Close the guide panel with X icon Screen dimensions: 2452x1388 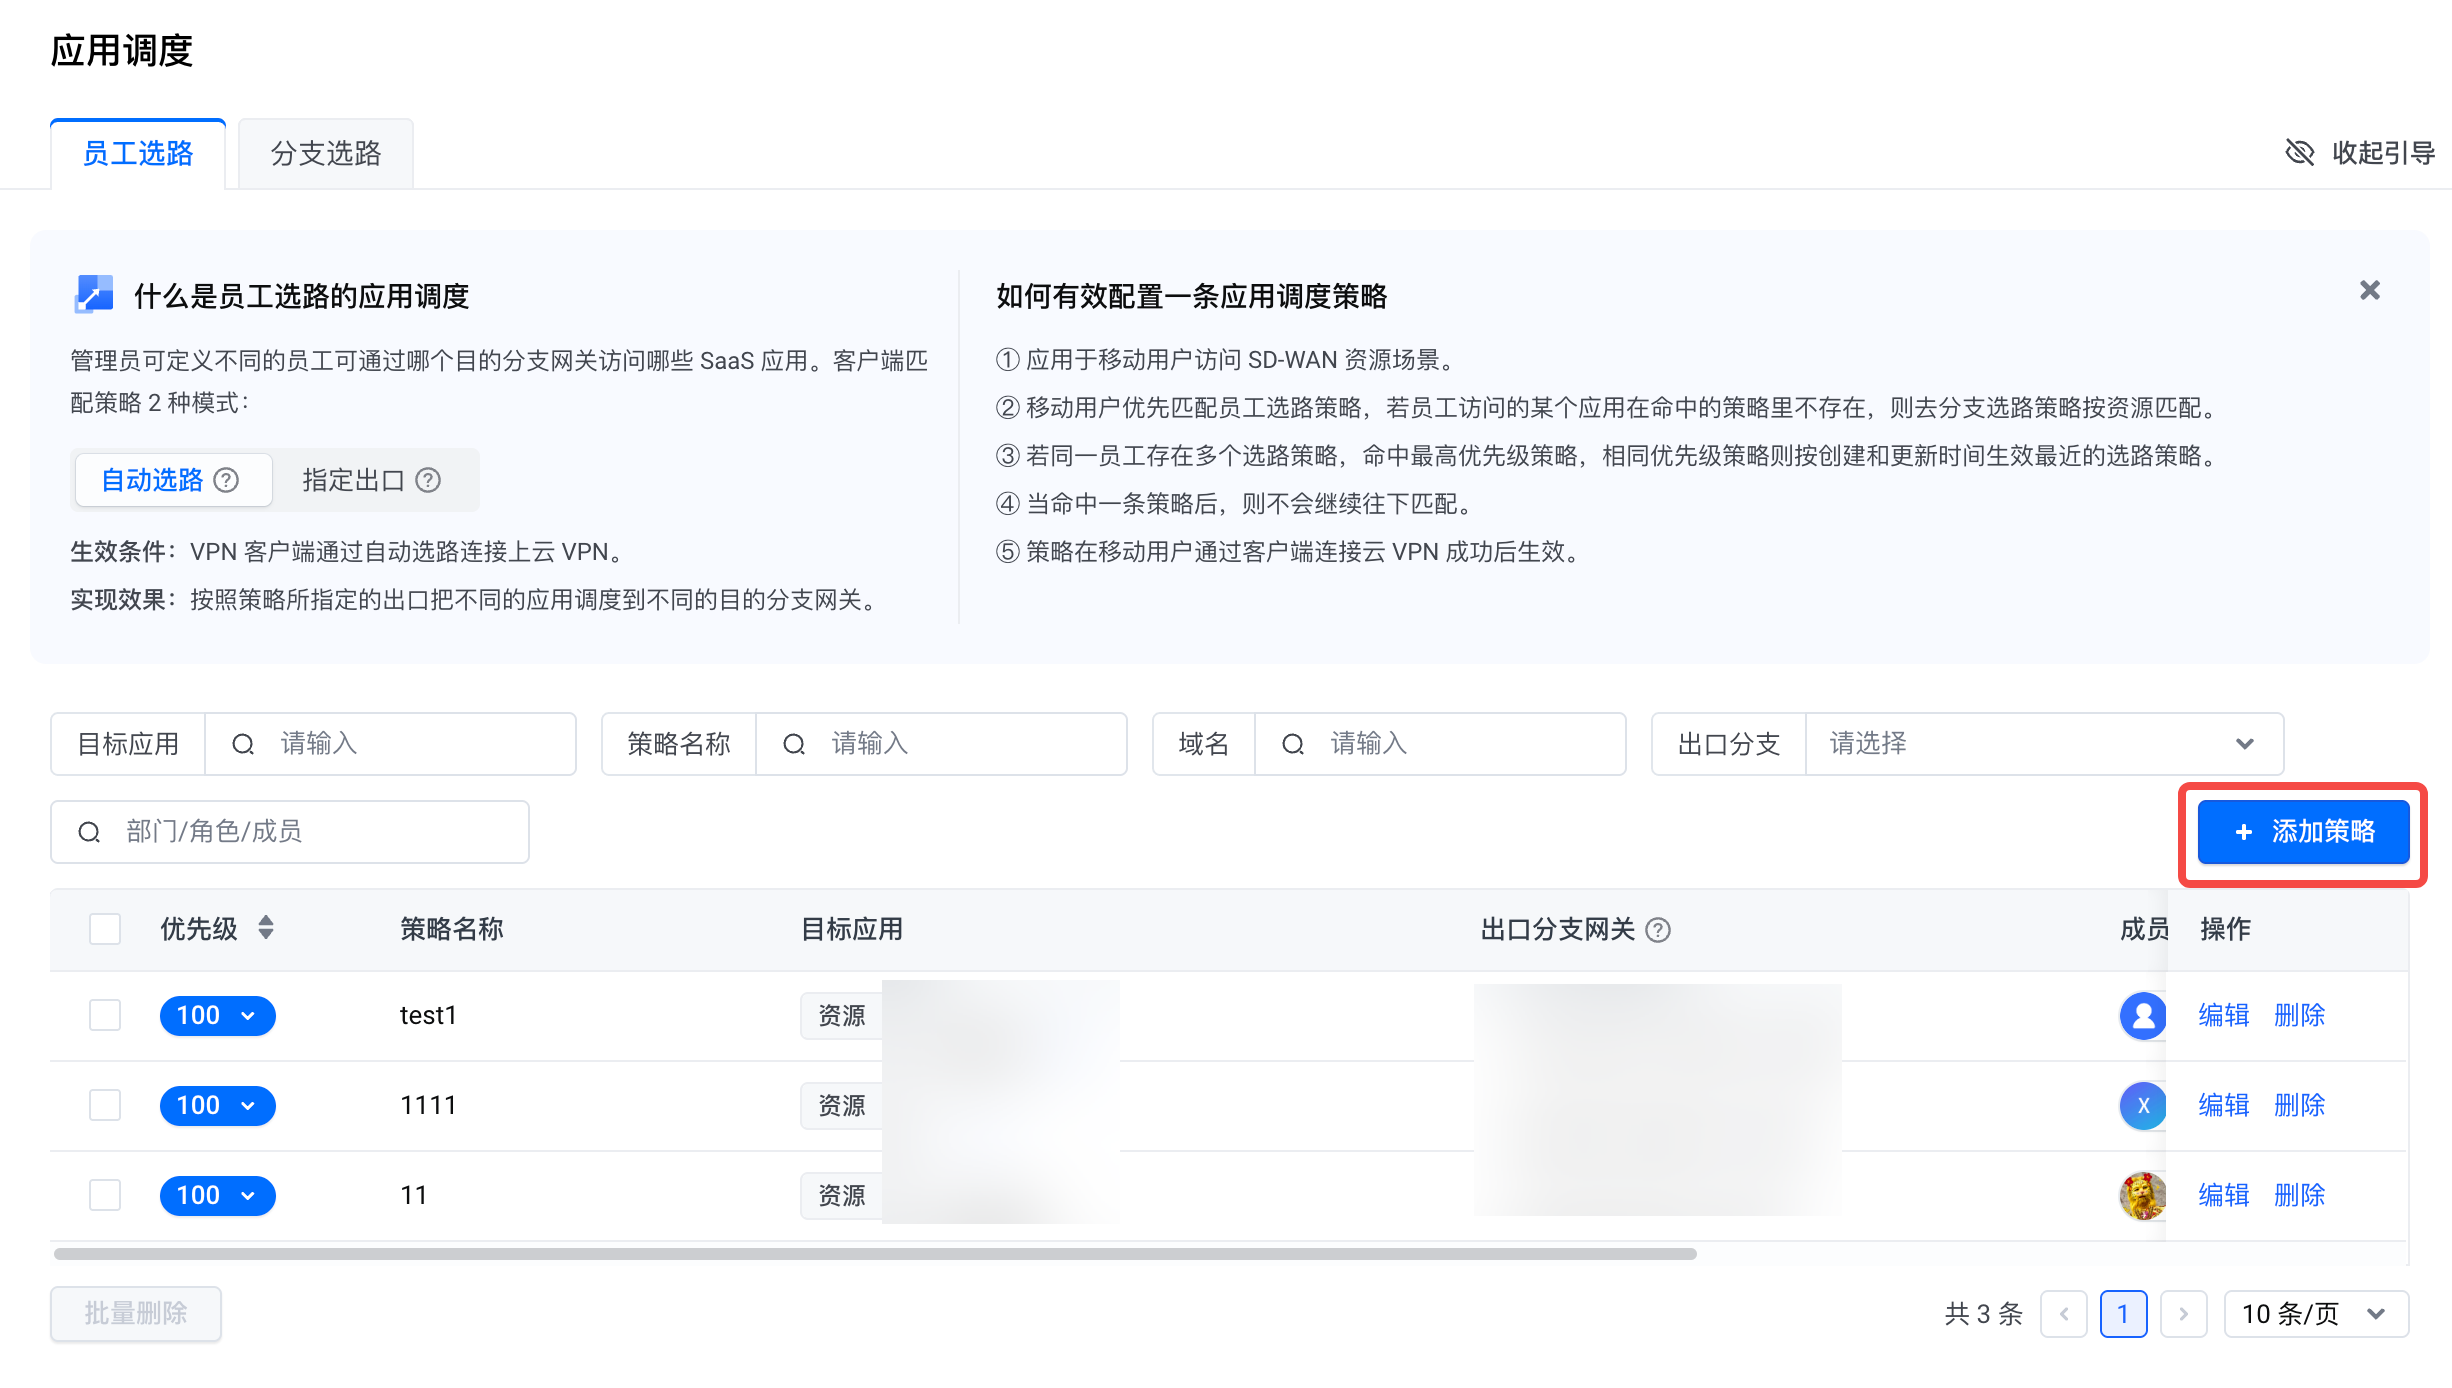(x=2369, y=290)
